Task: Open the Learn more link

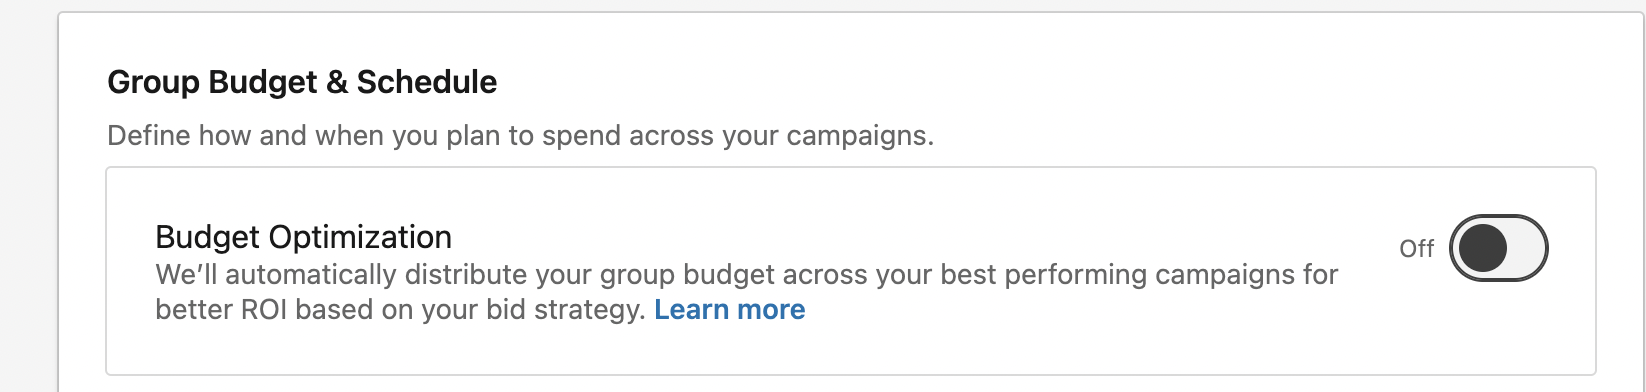Action: click(x=729, y=310)
